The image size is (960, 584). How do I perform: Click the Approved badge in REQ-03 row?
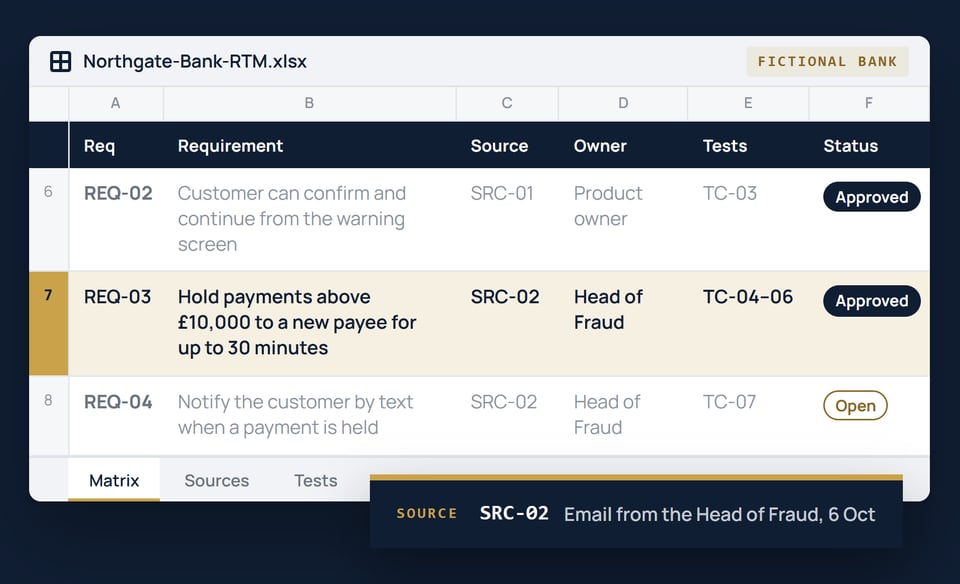click(x=872, y=301)
